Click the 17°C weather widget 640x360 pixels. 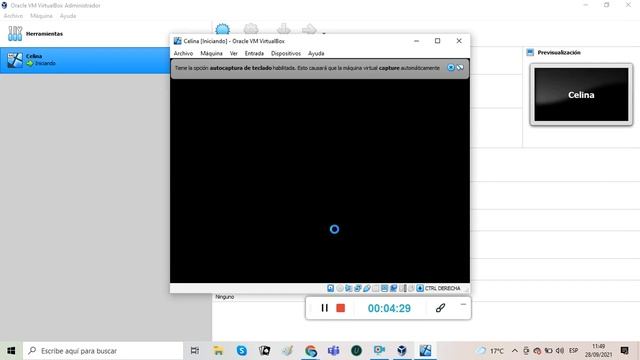point(490,351)
